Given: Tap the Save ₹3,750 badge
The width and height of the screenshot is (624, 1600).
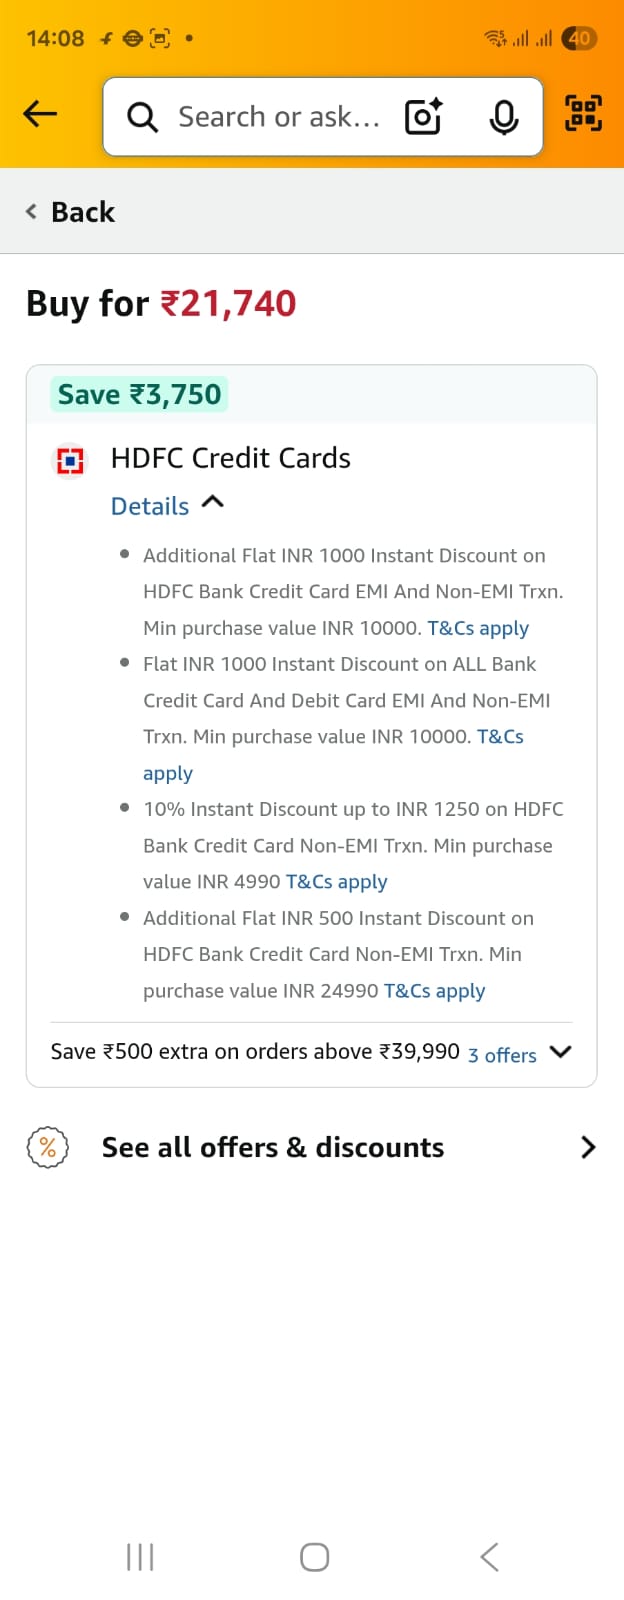Looking at the screenshot, I should point(139,394).
